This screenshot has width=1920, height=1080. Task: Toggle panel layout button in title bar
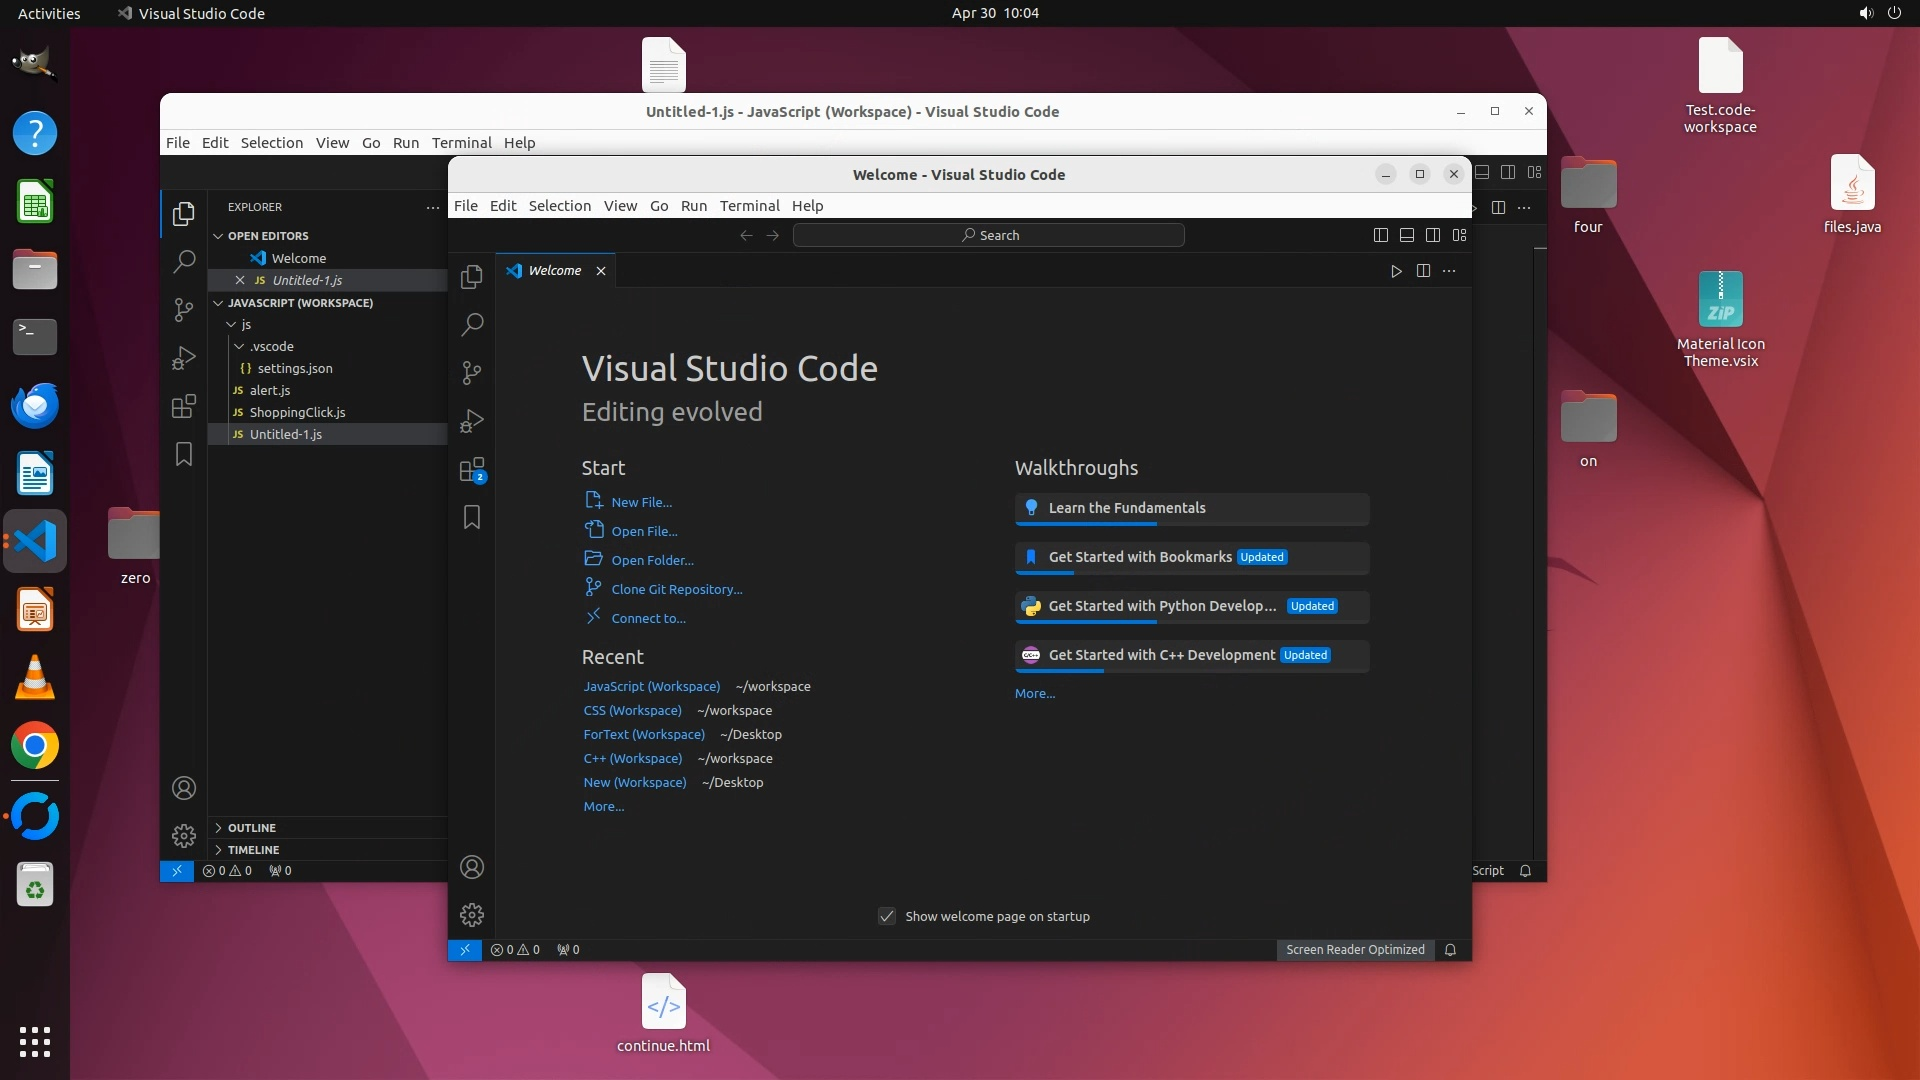[x=1406, y=235]
